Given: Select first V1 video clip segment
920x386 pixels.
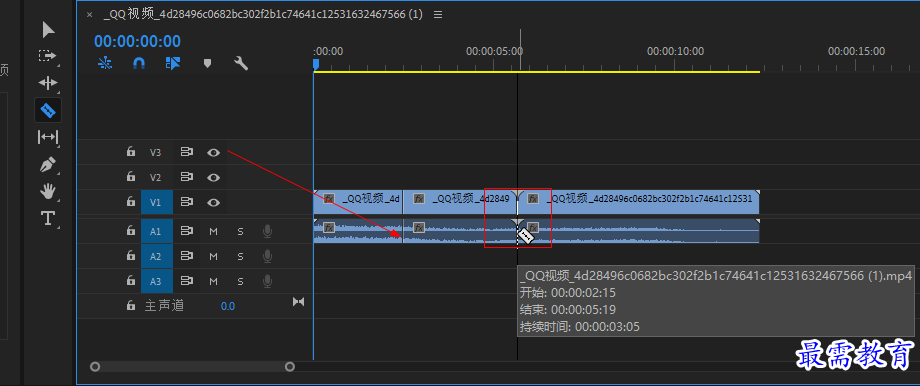Looking at the screenshot, I should (x=358, y=202).
